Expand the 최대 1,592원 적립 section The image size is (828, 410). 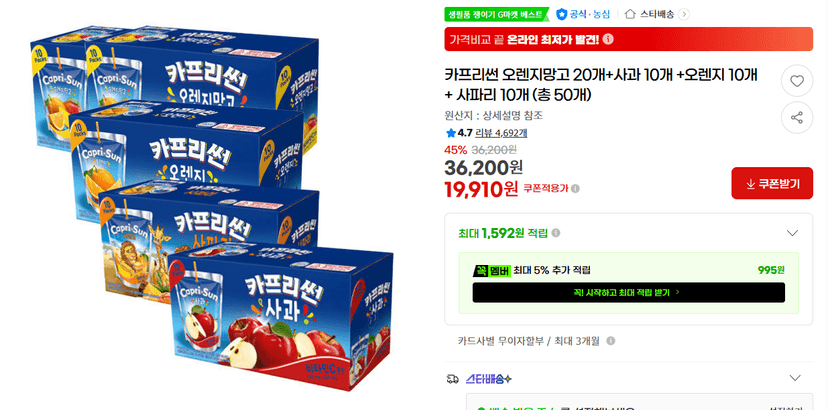792,233
